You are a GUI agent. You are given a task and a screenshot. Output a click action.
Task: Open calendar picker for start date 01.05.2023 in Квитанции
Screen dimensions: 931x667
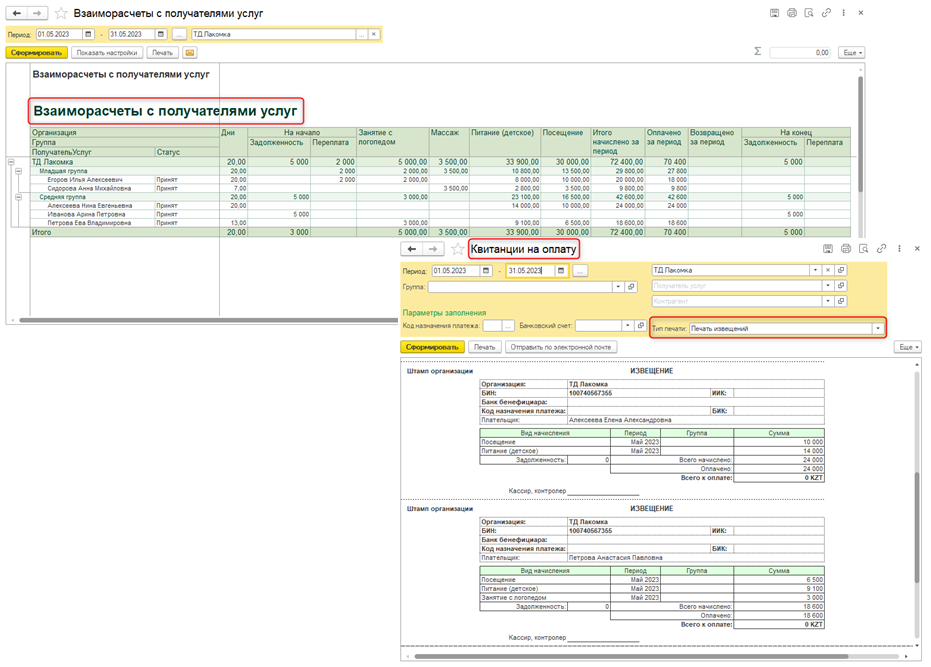(486, 271)
